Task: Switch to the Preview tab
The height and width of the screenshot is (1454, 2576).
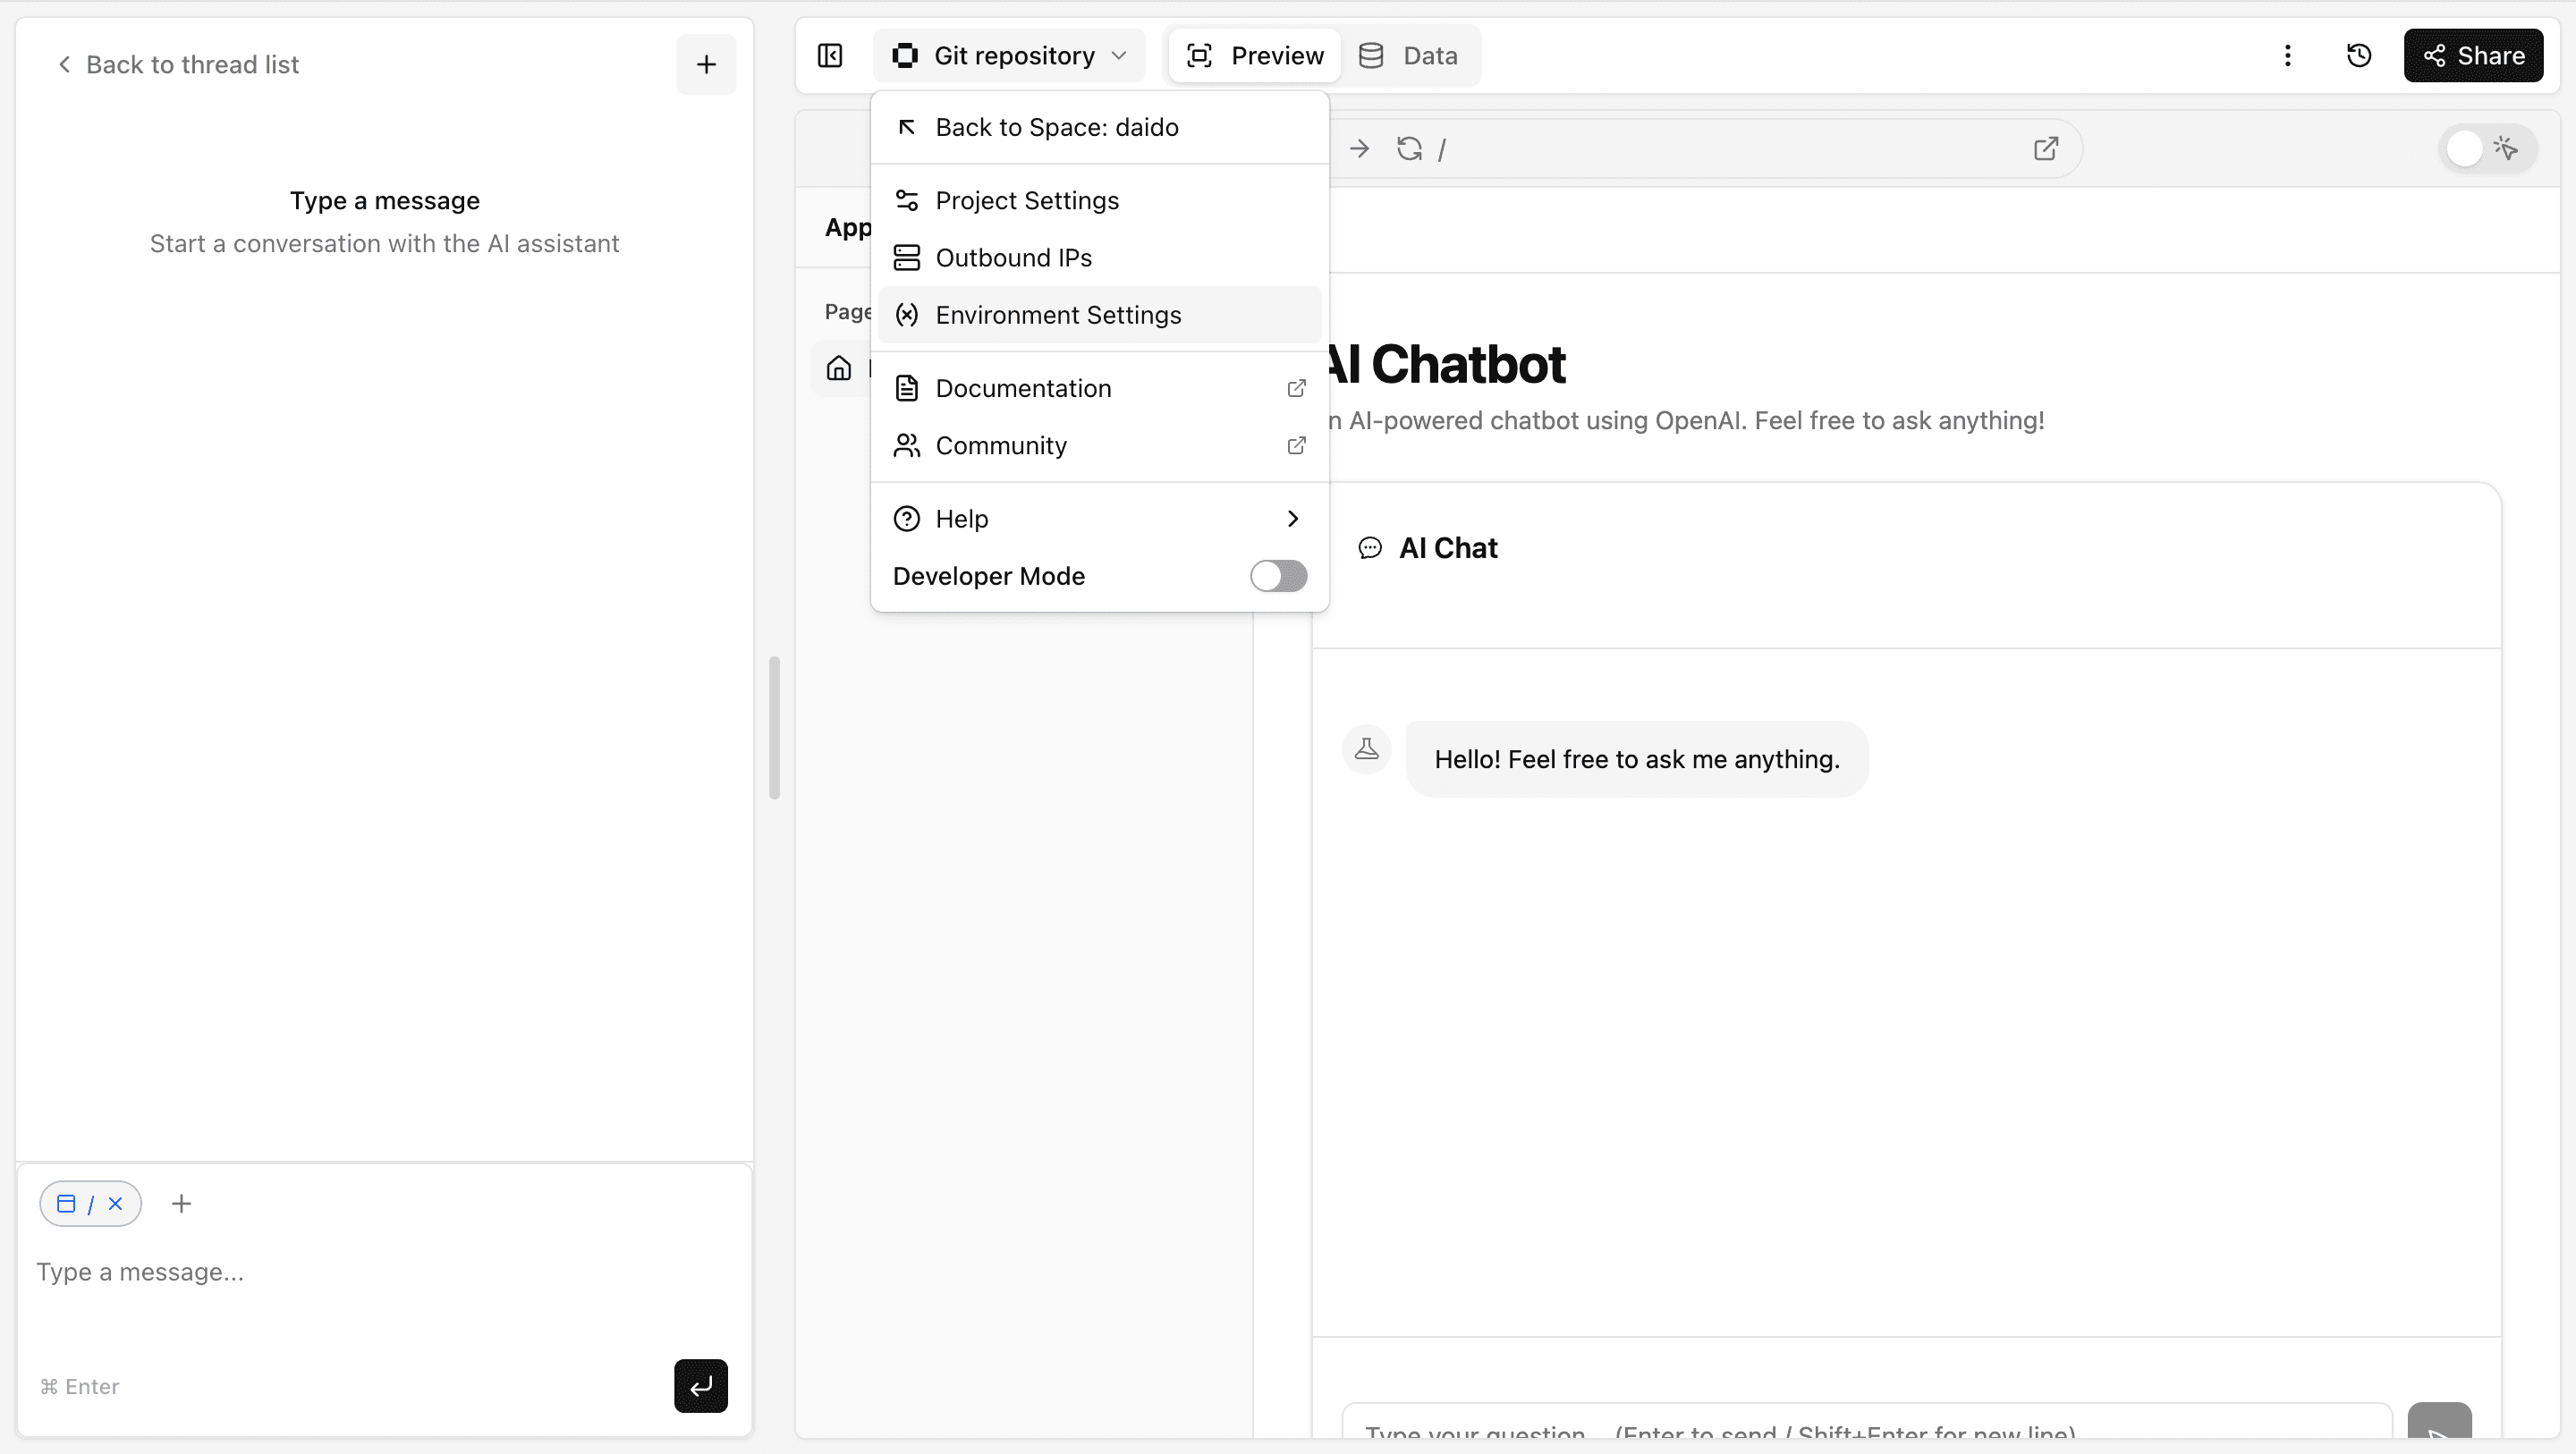Action: coord(1255,55)
